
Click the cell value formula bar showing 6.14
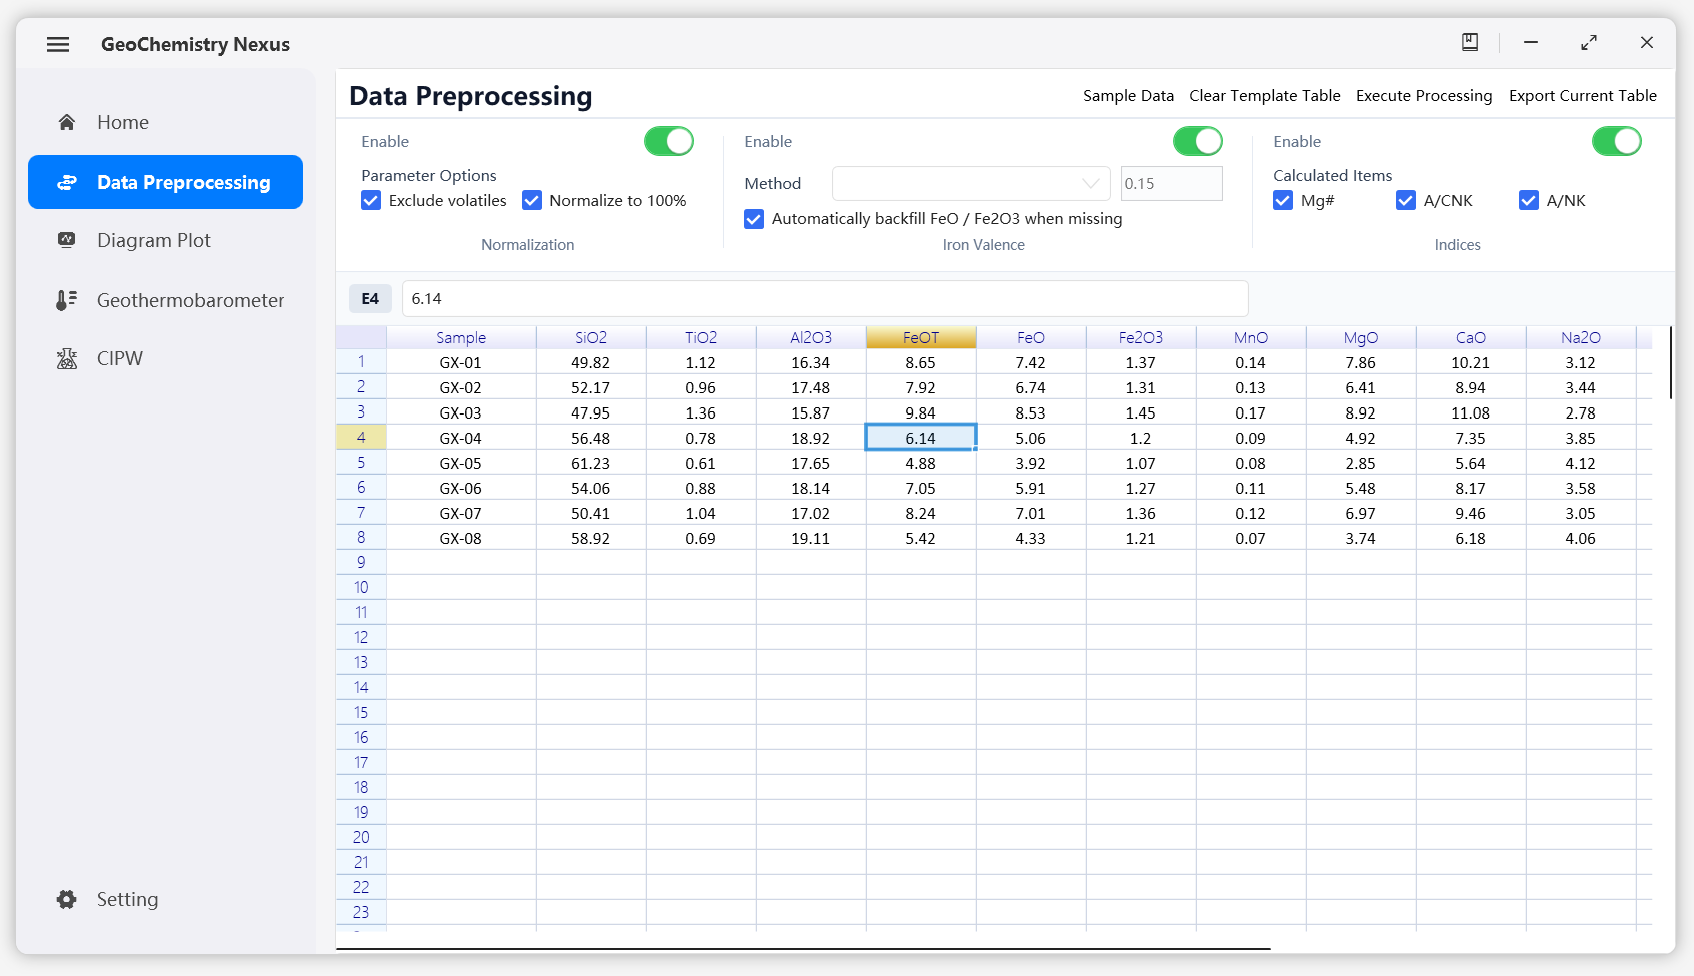825,298
